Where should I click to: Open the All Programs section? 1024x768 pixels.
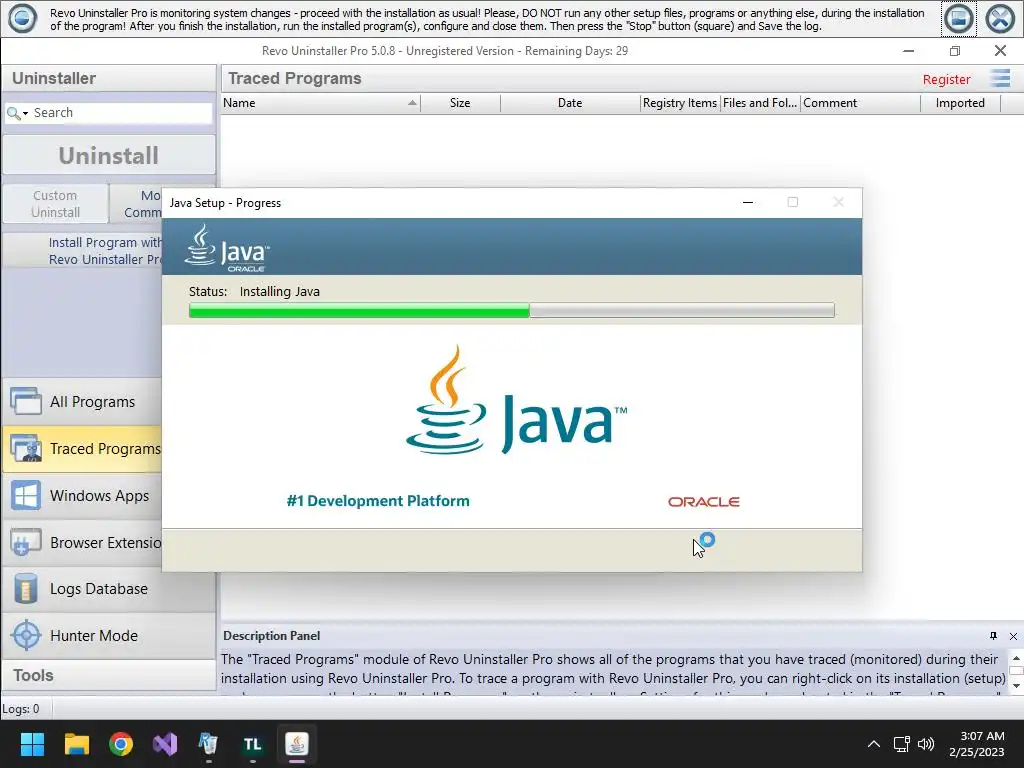(x=82, y=402)
